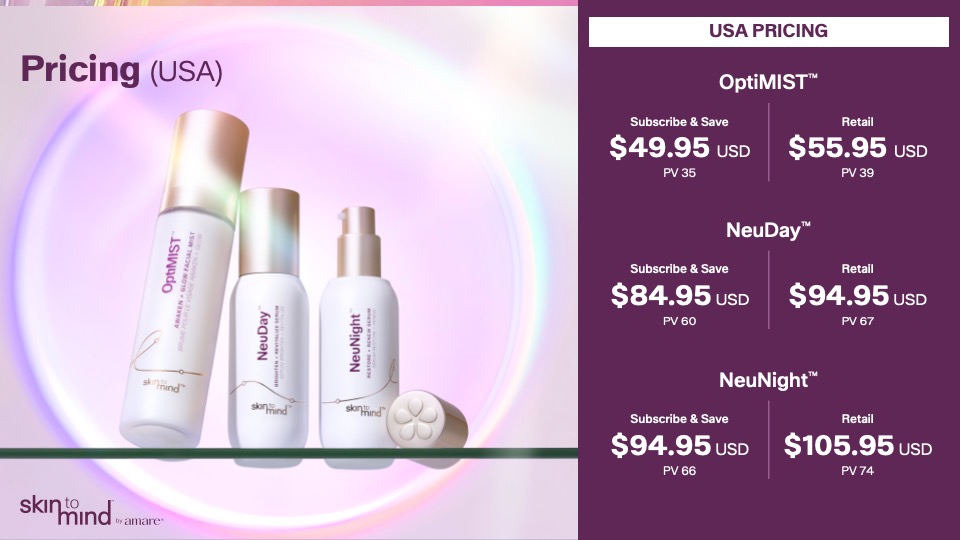This screenshot has height=540, width=960.
Task: Click the PV 60 label under NeuDay
Action: [680, 321]
